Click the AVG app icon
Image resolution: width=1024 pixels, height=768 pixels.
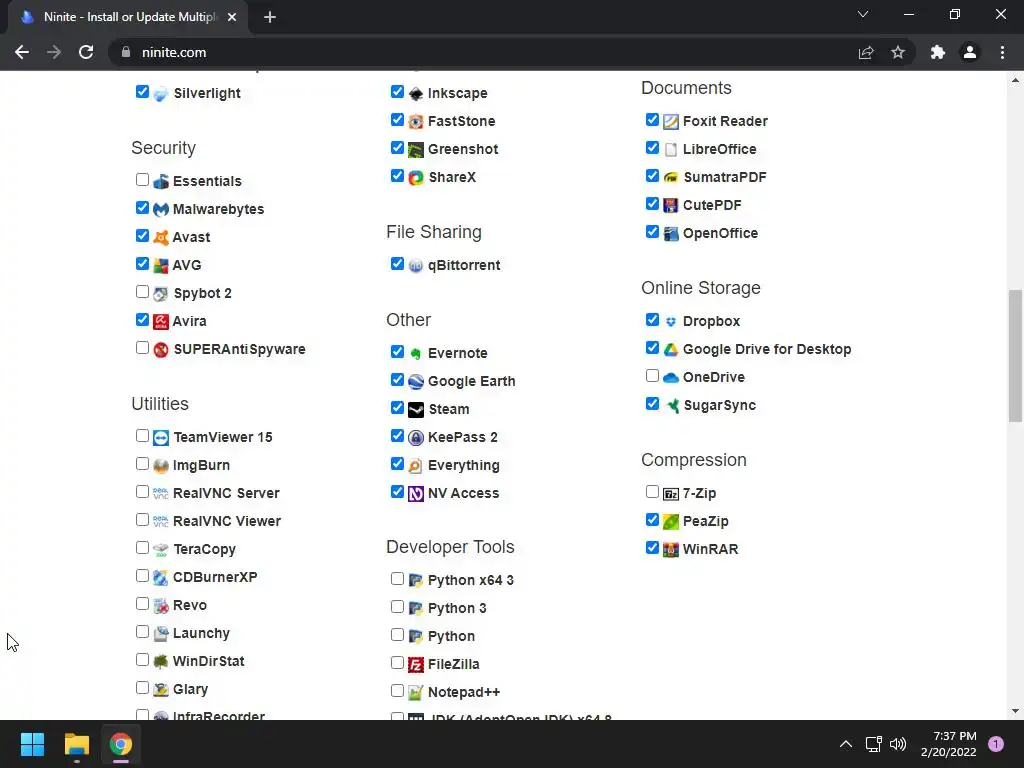click(161, 266)
